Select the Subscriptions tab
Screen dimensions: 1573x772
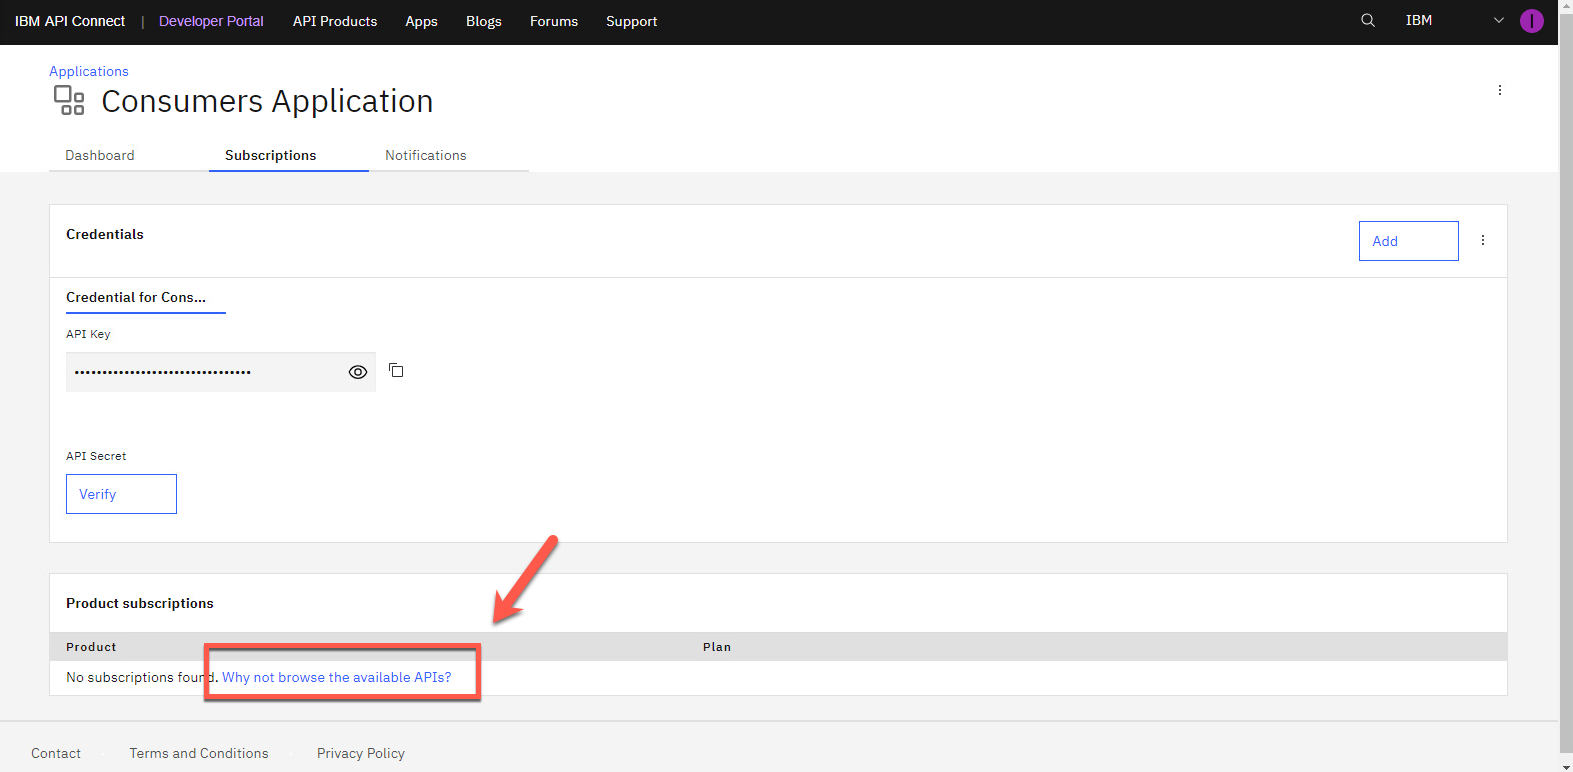[270, 155]
